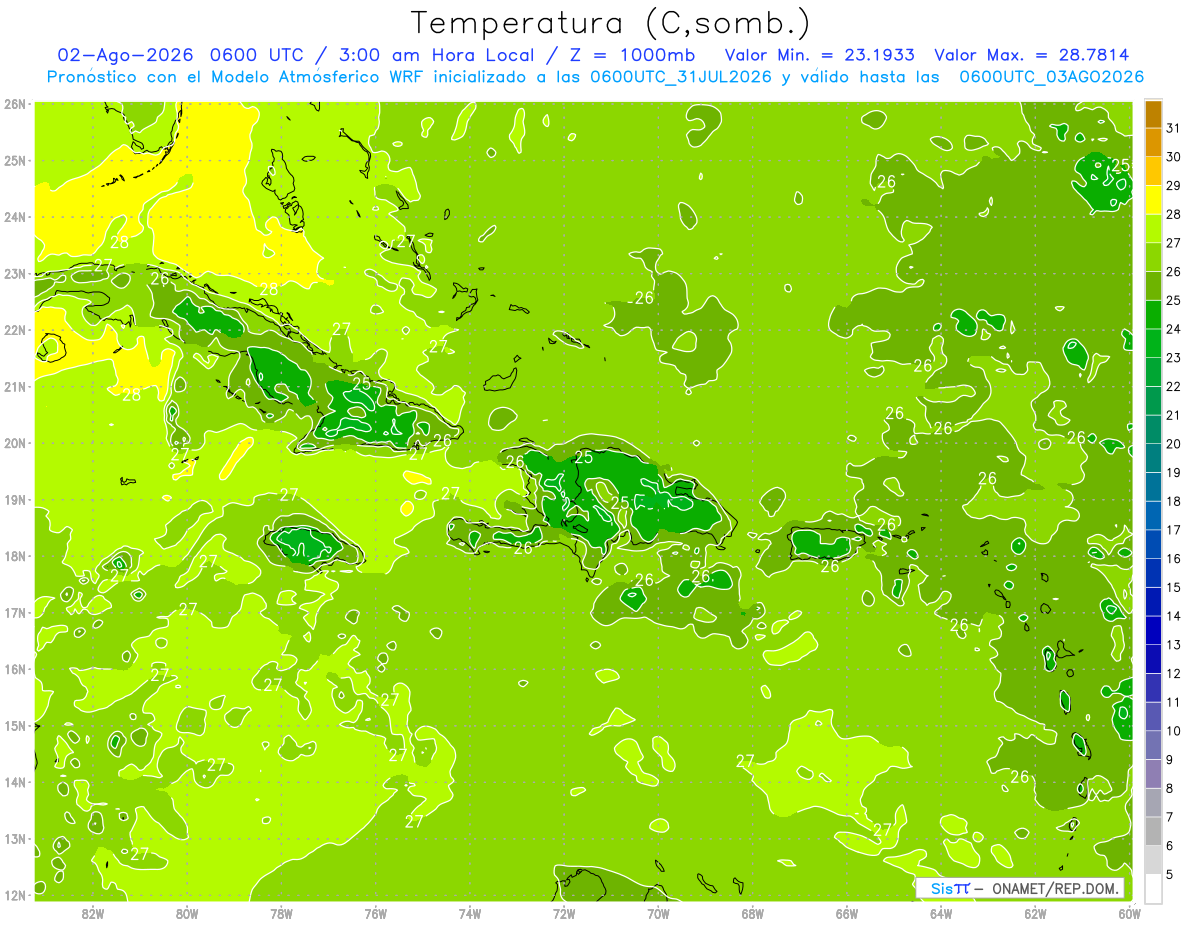
Task: Click the 22N latitude axis label
Action: coord(16,330)
